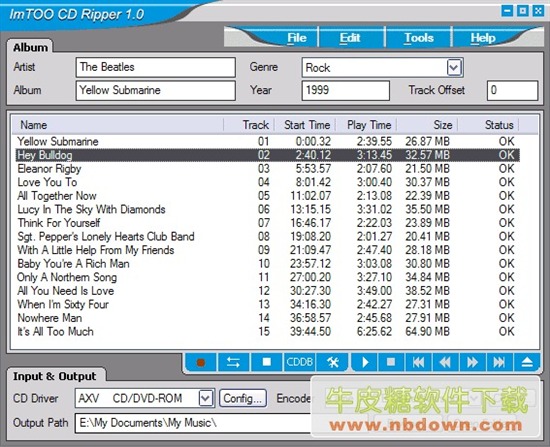The image size is (550, 447).
Task: Rewind the current track
Action: click(x=445, y=362)
